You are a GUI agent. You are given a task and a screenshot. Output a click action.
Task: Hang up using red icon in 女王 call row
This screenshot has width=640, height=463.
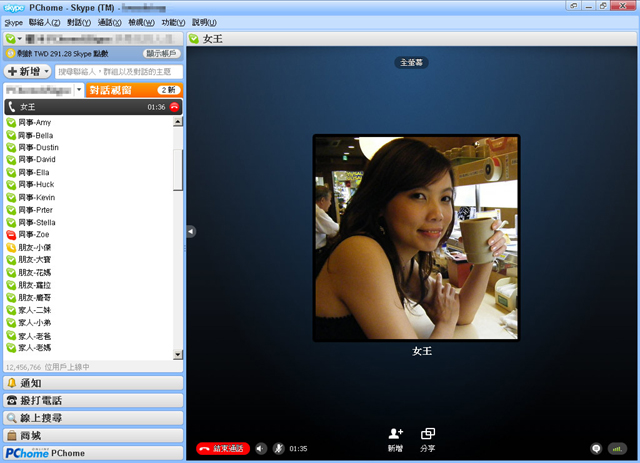click(x=174, y=107)
